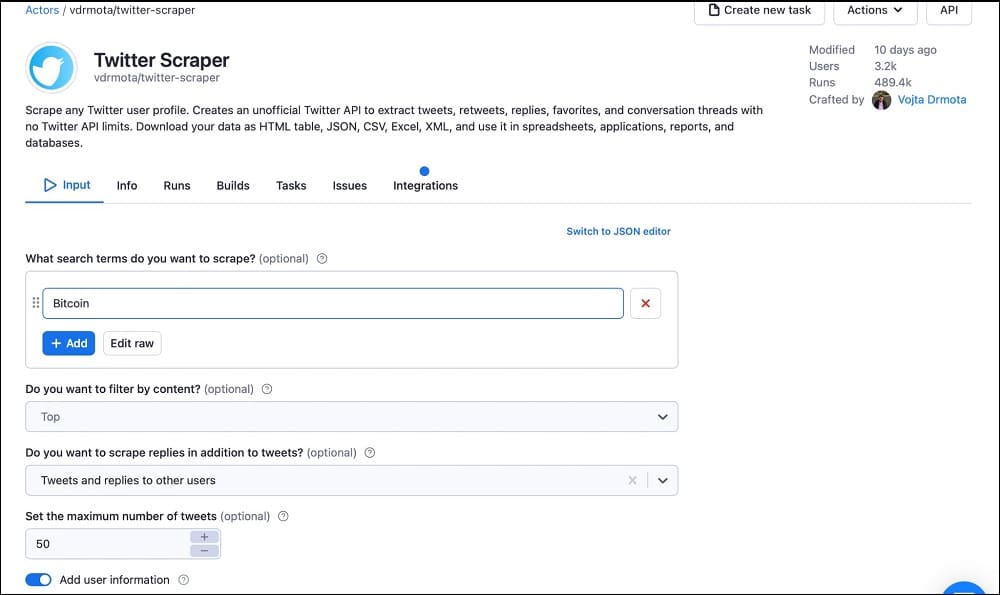
Task: Expand the Tweets and replies dropdown arrow
Action: tap(663, 480)
